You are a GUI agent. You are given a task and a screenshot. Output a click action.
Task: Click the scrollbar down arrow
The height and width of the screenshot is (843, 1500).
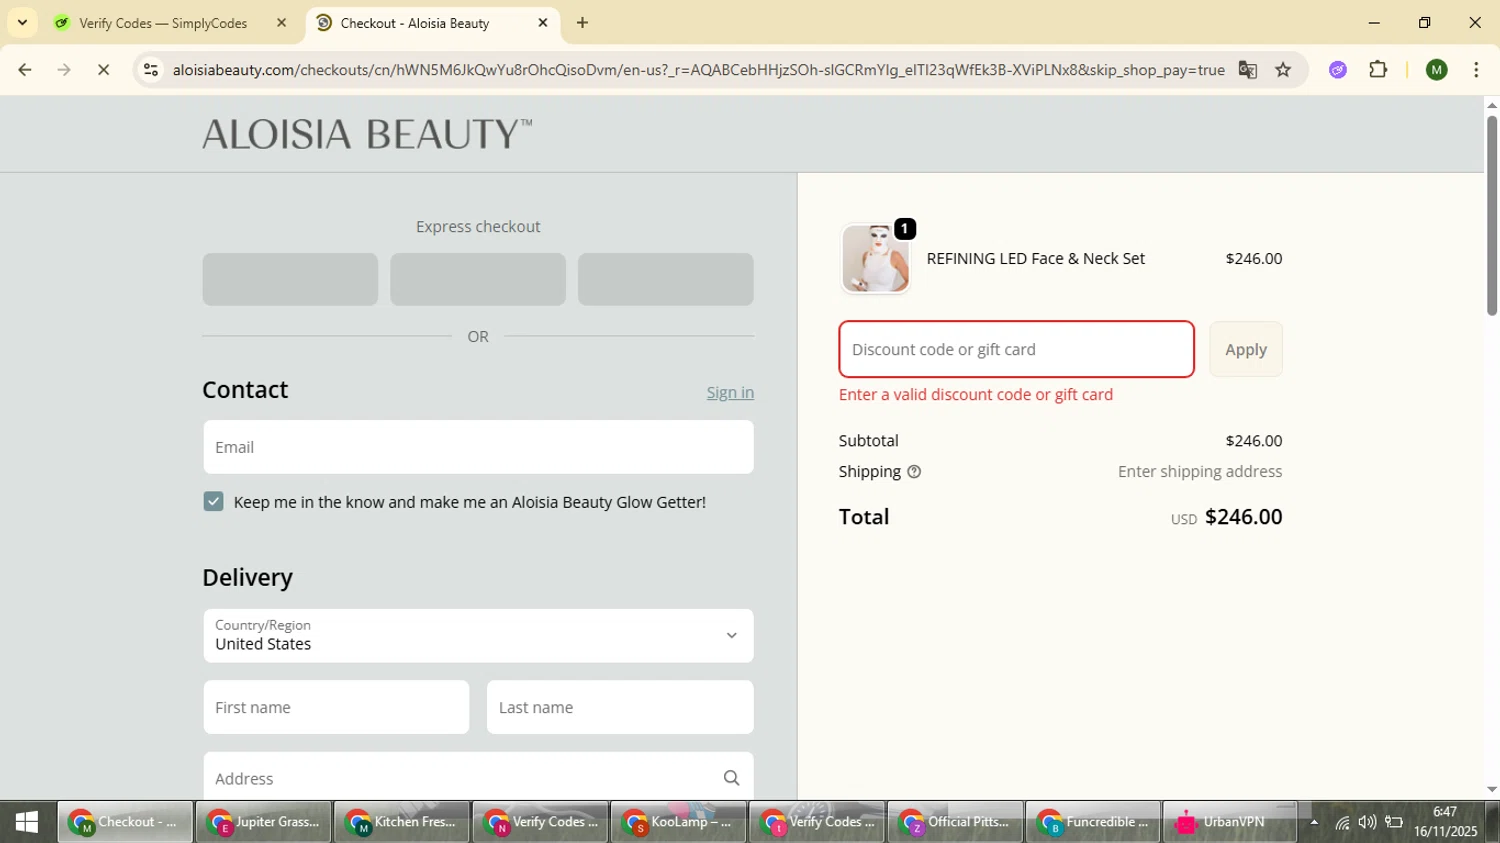tap(1491, 790)
